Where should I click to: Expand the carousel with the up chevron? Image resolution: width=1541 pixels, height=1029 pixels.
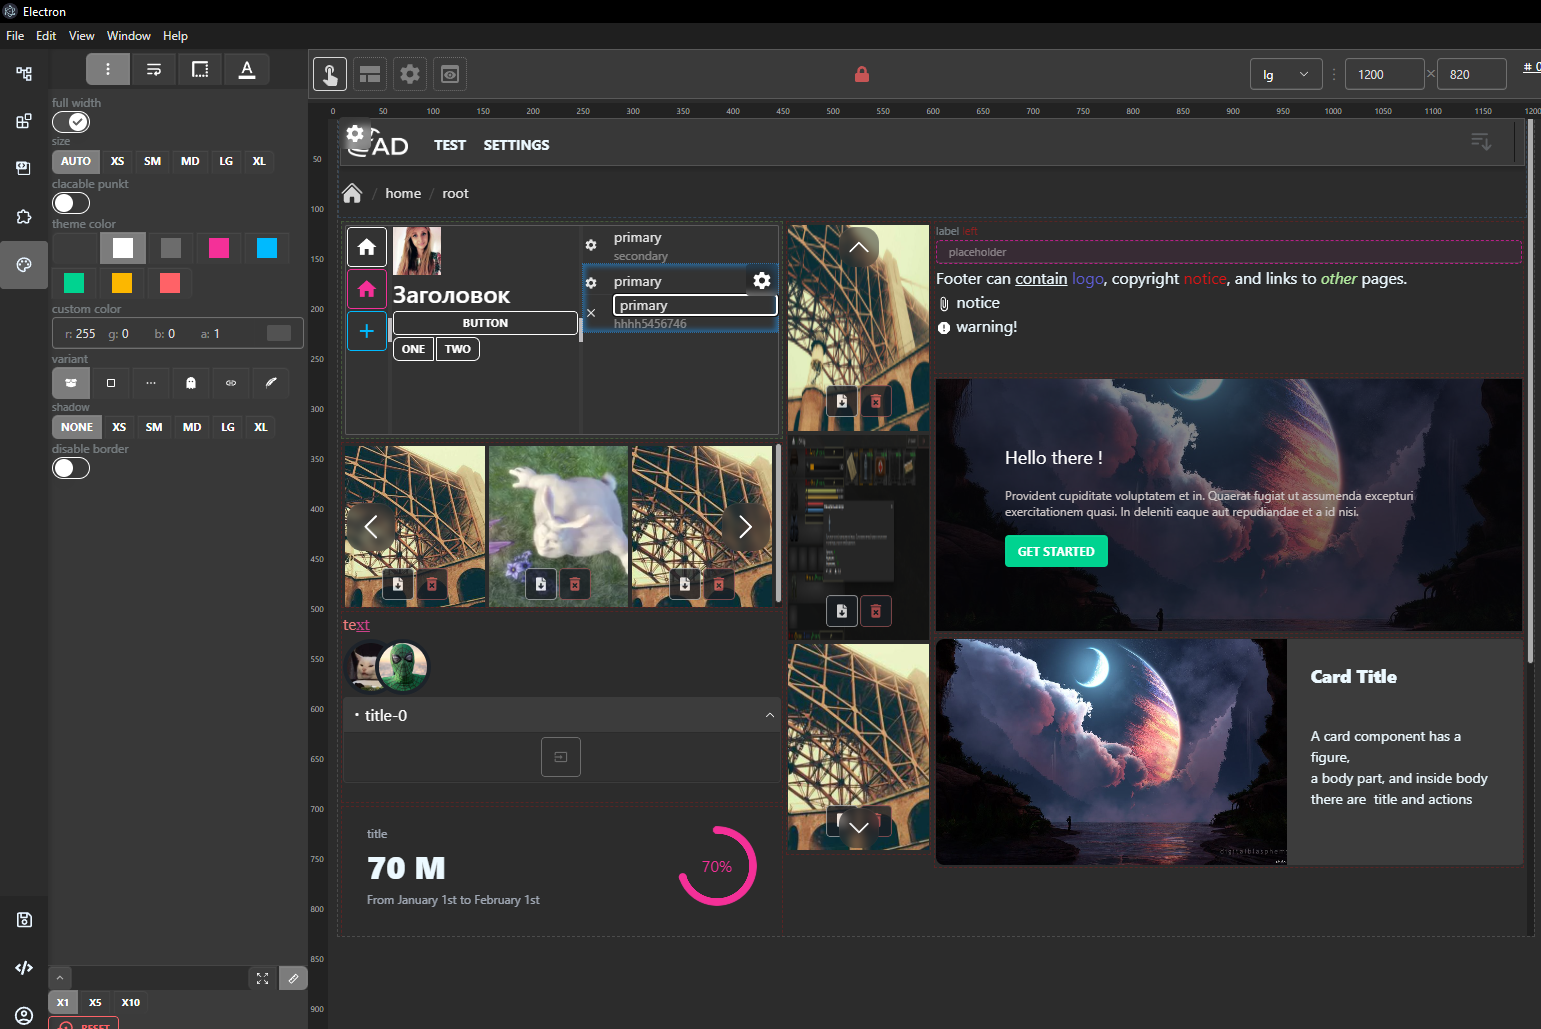[x=858, y=246]
